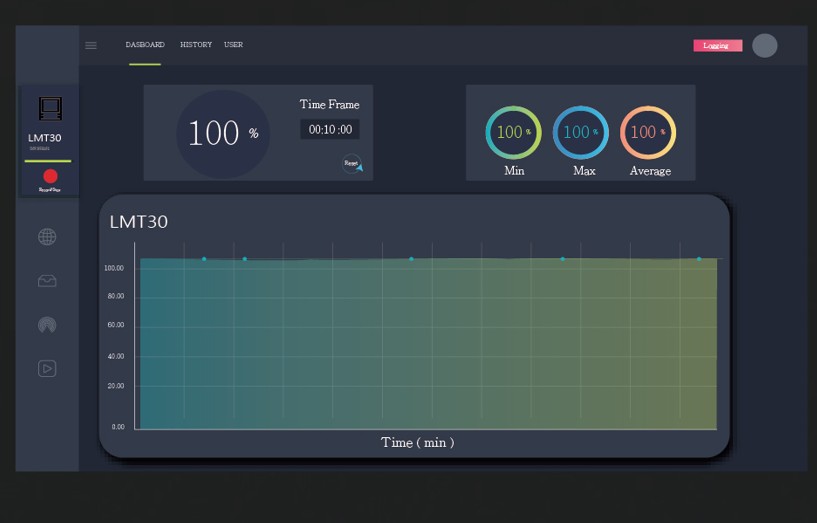Click the Min gauge ring
Screen dimensions: 817x523
click(x=513, y=132)
